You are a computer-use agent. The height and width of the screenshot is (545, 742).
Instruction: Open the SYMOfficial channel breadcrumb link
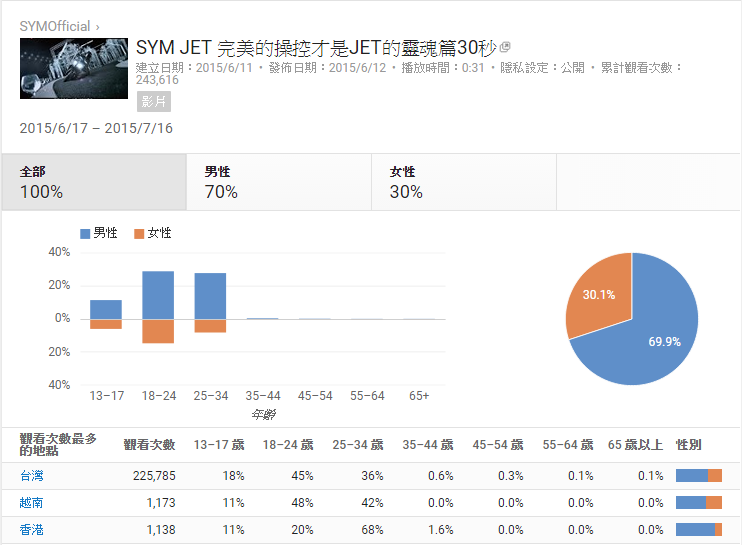[54, 26]
